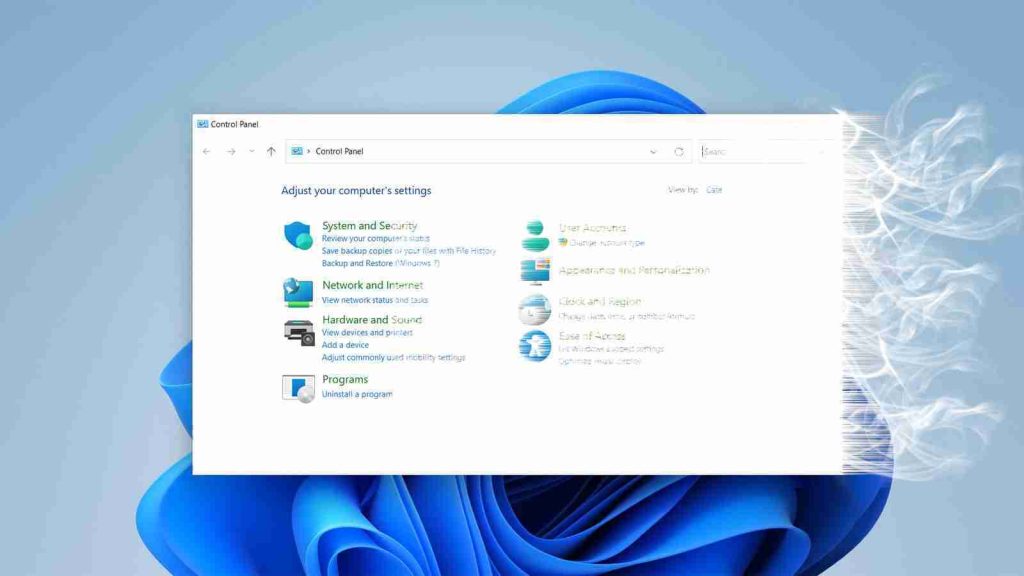
Task: Open Network and Internet category
Action: 372,285
